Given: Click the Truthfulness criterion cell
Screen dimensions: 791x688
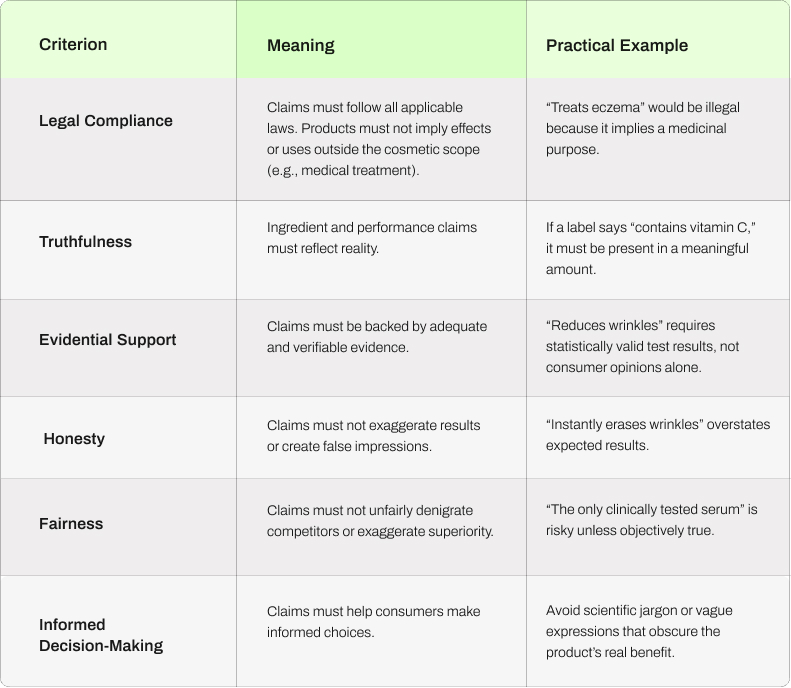Looking at the screenshot, I should (x=85, y=242).
